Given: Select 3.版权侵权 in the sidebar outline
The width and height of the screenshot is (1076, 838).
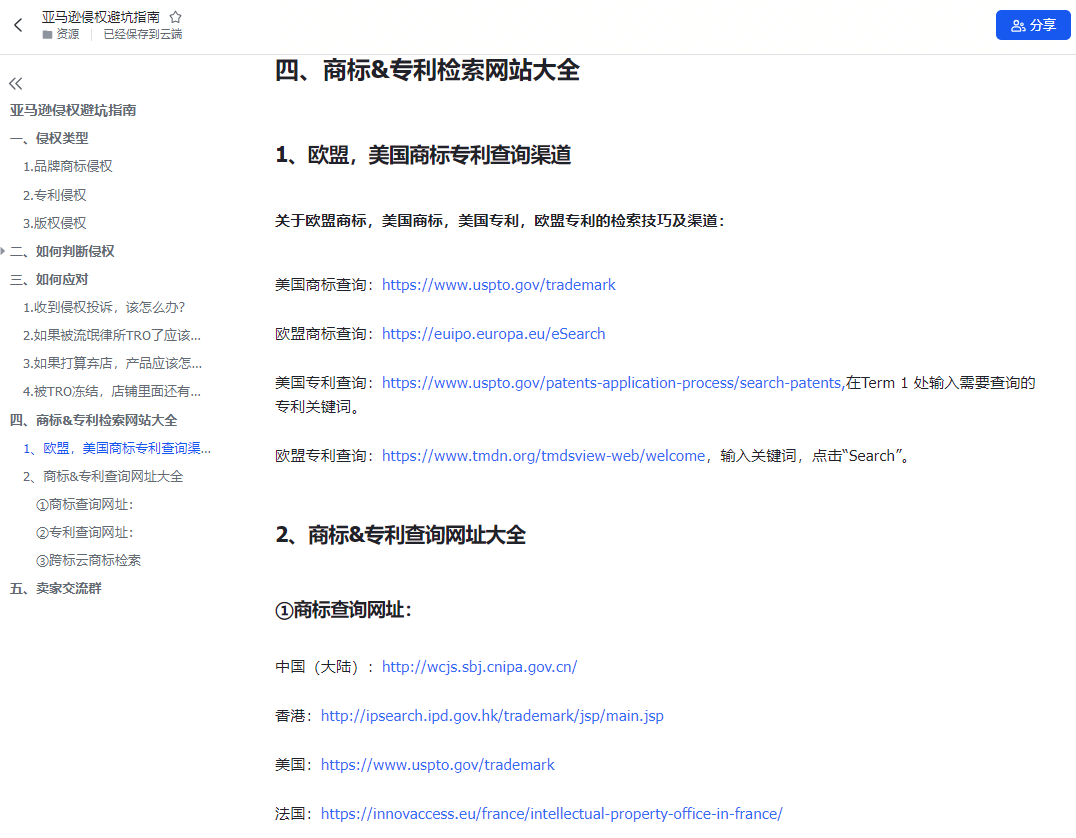Looking at the screenshot, I should click(55, 222).
